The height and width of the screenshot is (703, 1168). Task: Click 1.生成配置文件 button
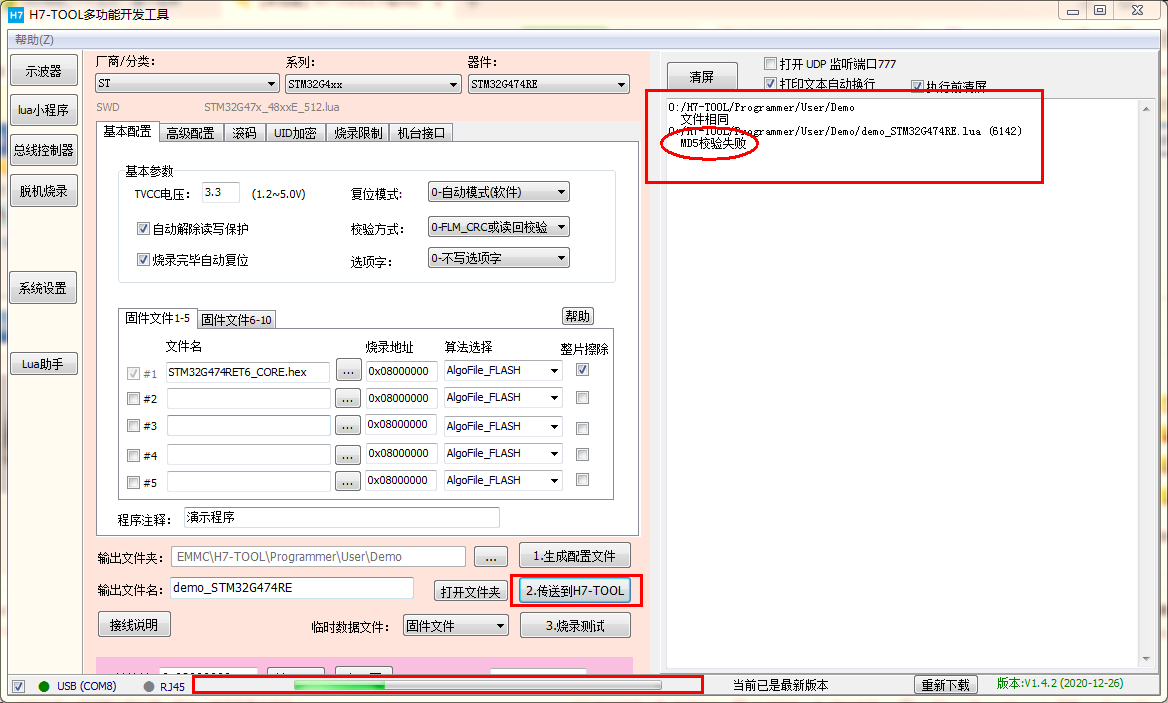(x=574, y=556)
